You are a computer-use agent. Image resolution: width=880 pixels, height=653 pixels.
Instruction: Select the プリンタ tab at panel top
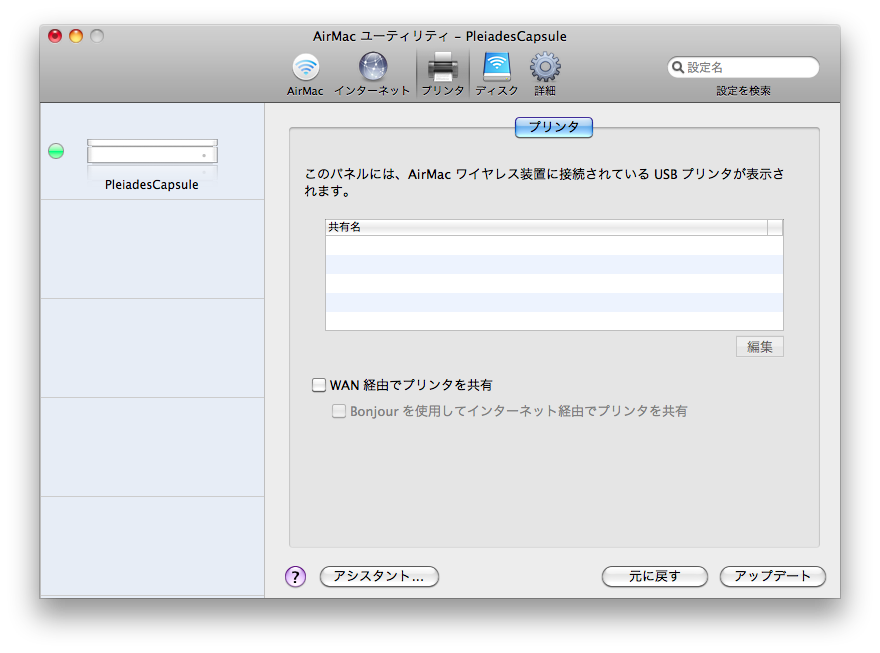[x=554, y=127]
